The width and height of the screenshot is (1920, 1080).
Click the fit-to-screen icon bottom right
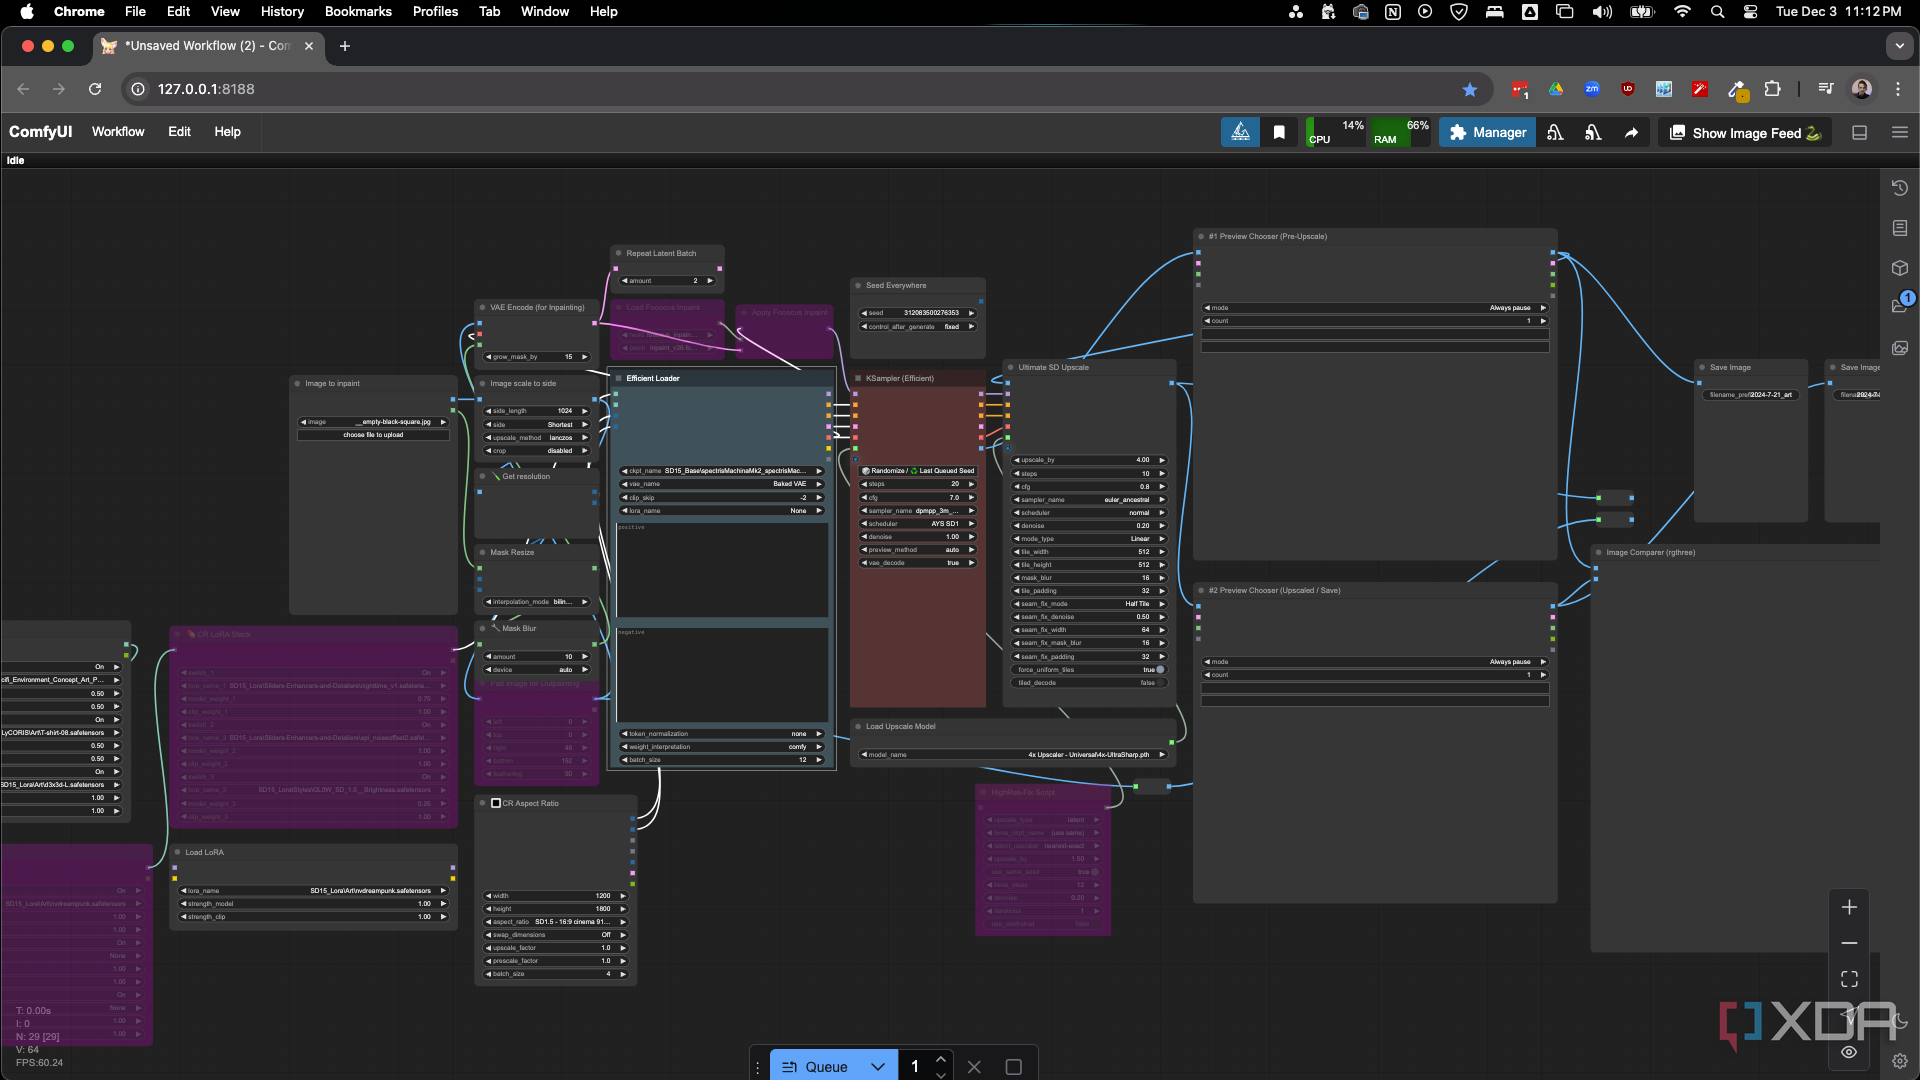(x=1849, y=978)
